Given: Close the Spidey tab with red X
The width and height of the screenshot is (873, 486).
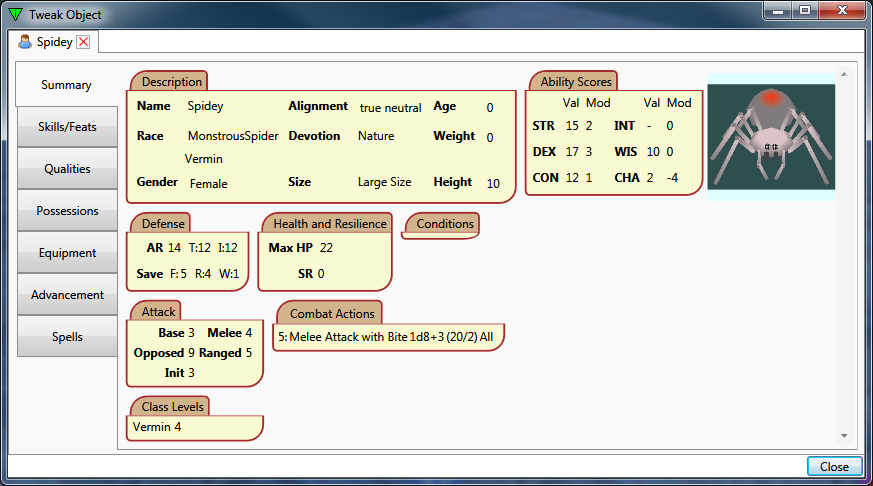Looking at the screenshot, I should 83,42.
